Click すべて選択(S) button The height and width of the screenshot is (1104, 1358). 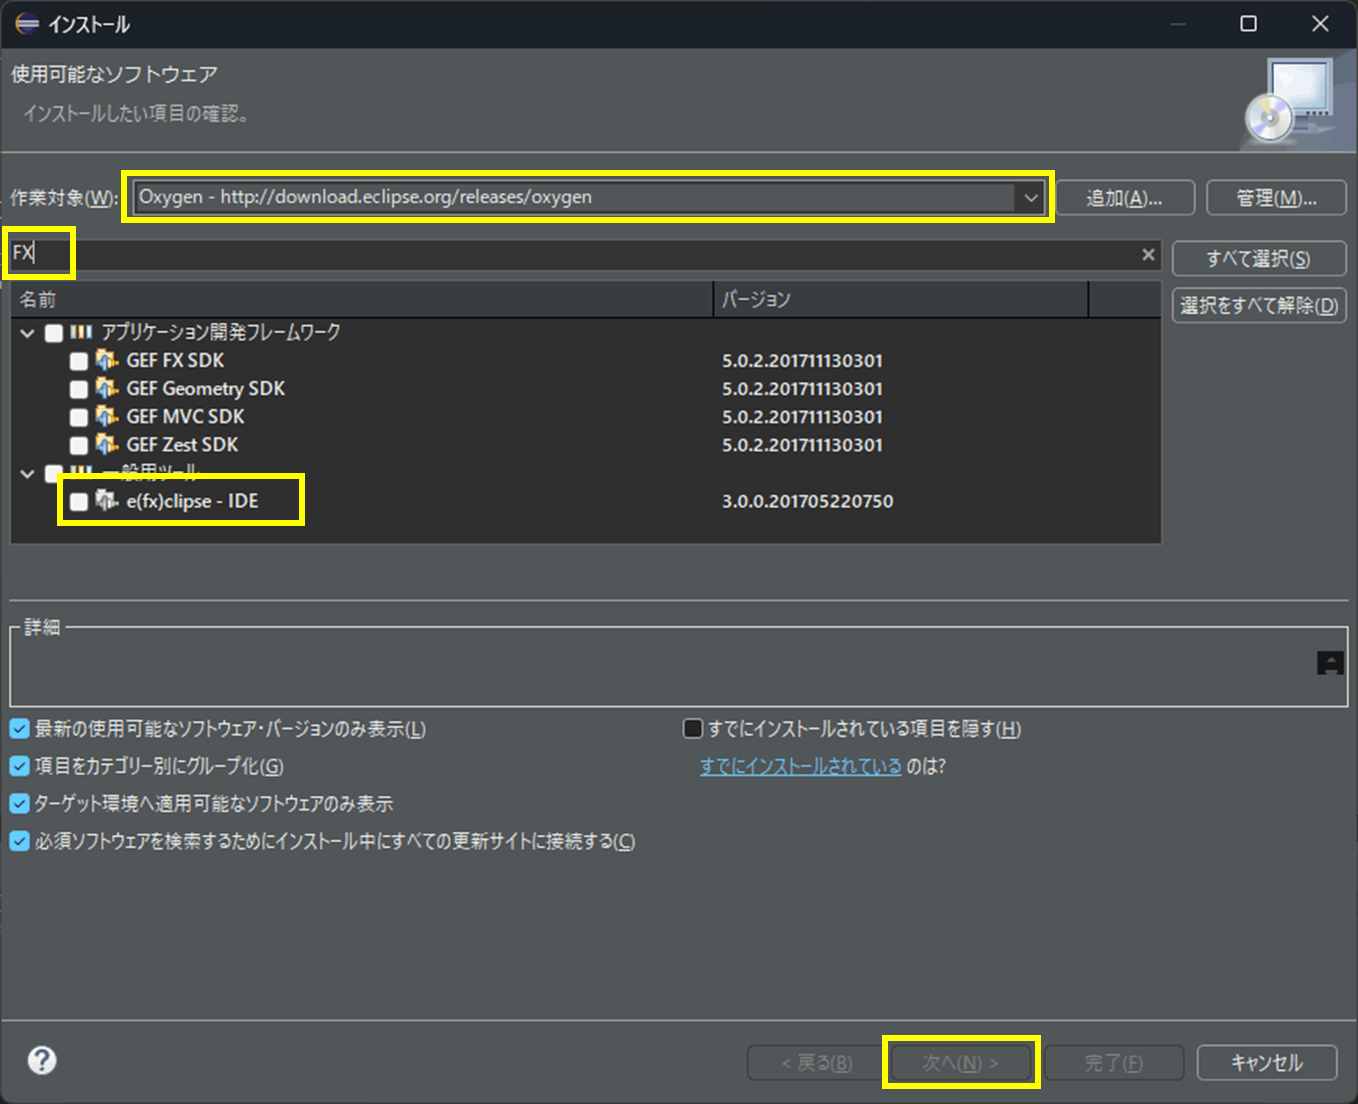coord(1259,259)
